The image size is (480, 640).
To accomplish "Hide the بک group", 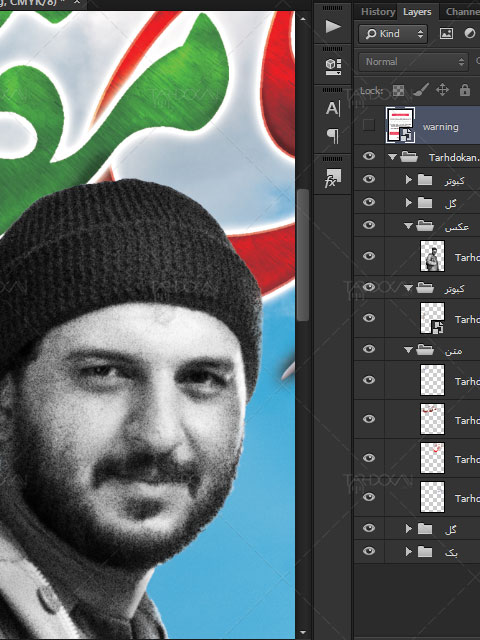I will (x=369, y=551).
